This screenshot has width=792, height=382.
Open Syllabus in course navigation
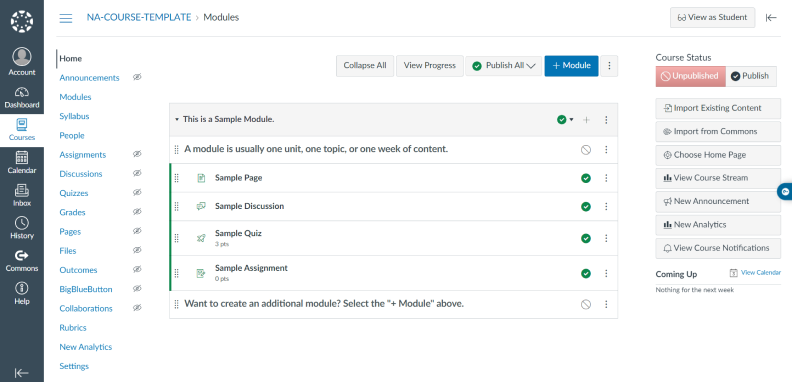(74, 116)
